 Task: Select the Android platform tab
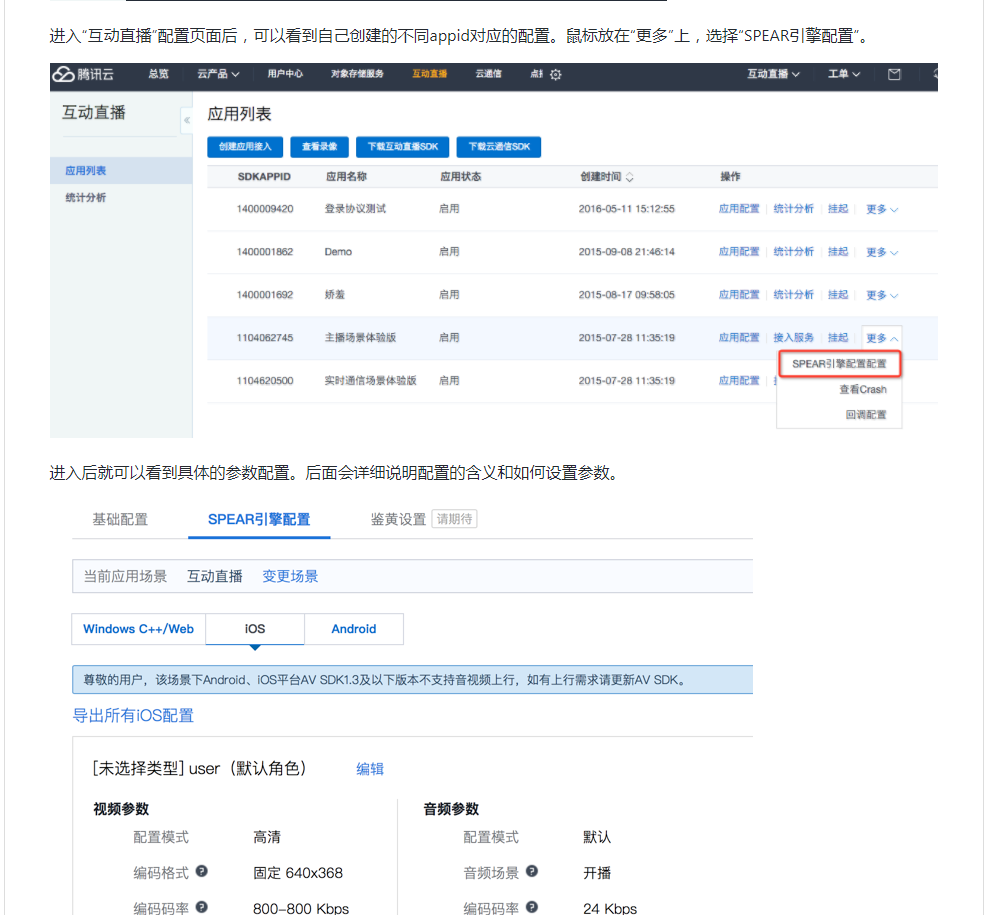click(353, 629)
